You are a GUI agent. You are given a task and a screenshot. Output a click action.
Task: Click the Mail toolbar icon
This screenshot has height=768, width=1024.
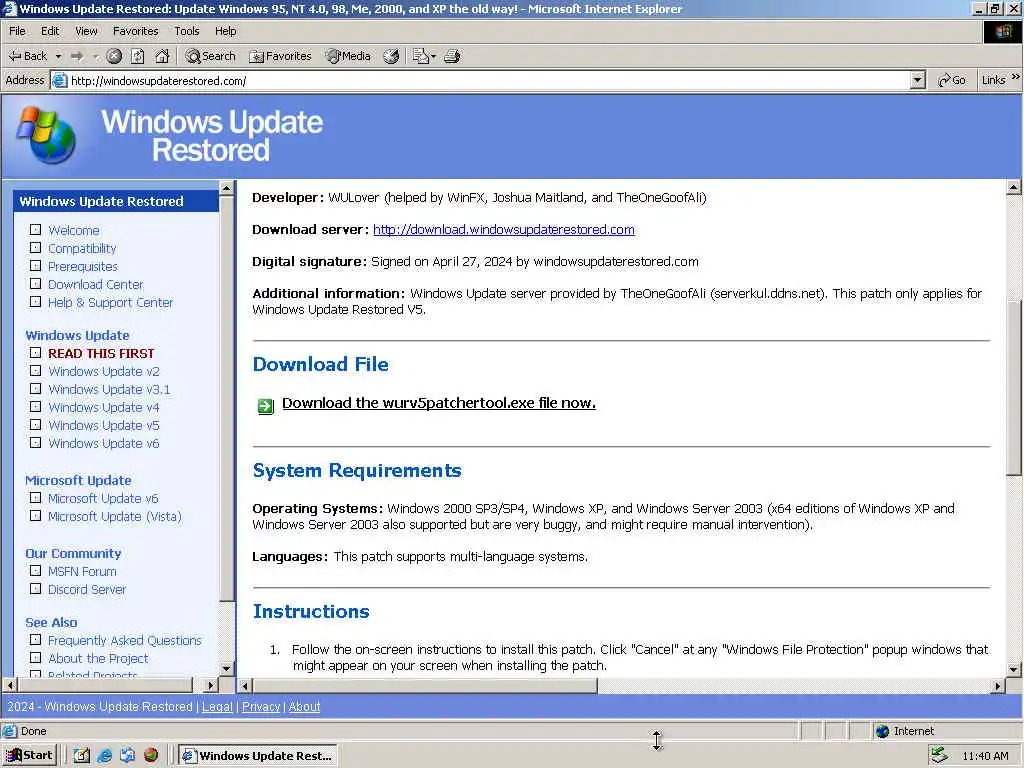420,56
